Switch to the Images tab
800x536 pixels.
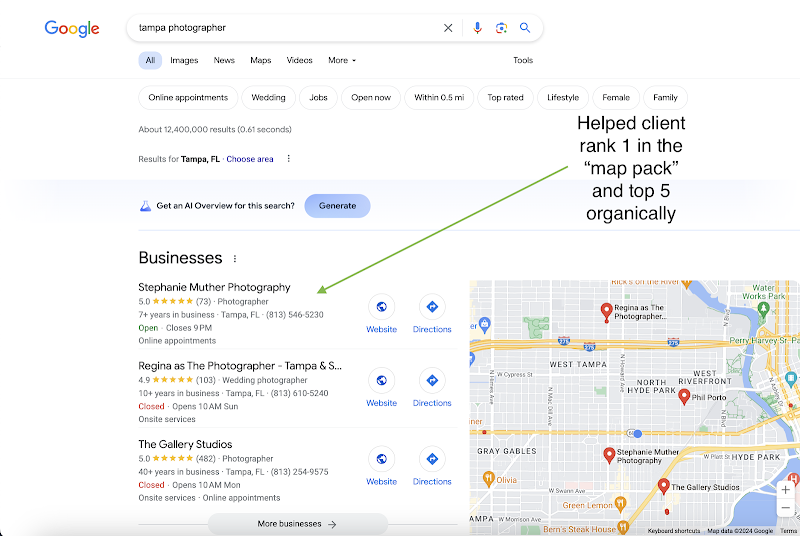coord(184,60)
